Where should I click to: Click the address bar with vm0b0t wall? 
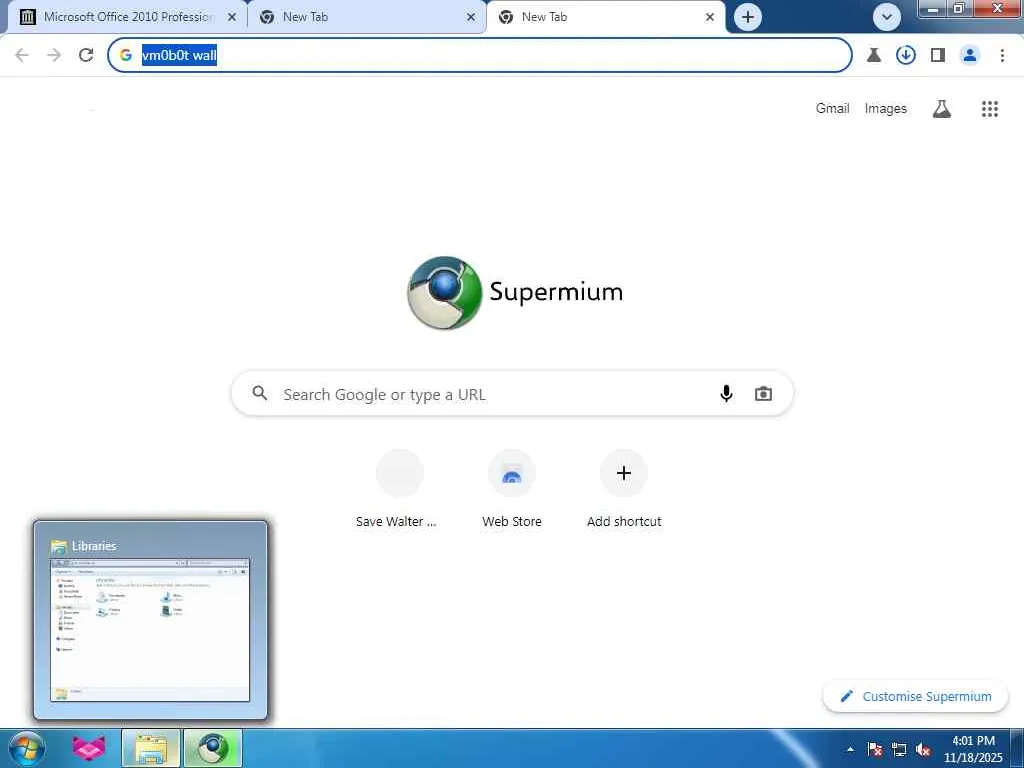coord(480,55)
